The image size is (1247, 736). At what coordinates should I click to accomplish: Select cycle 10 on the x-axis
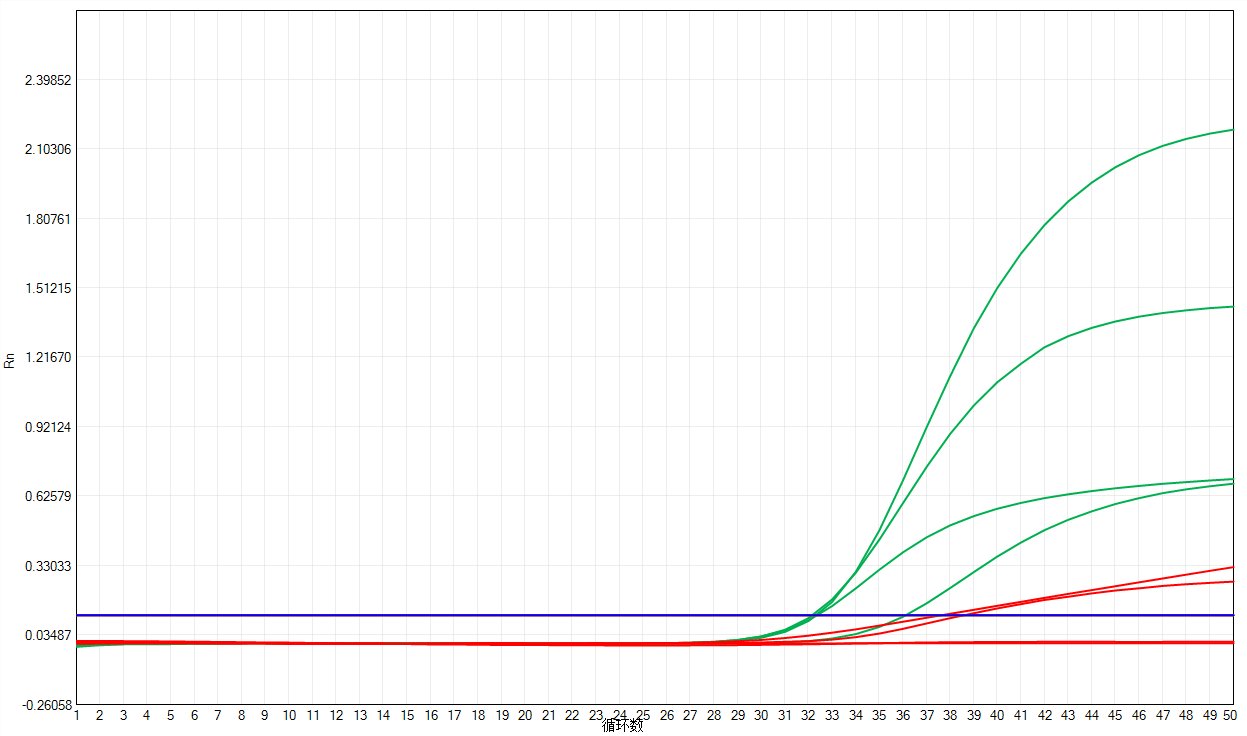[x=289, y=716]
